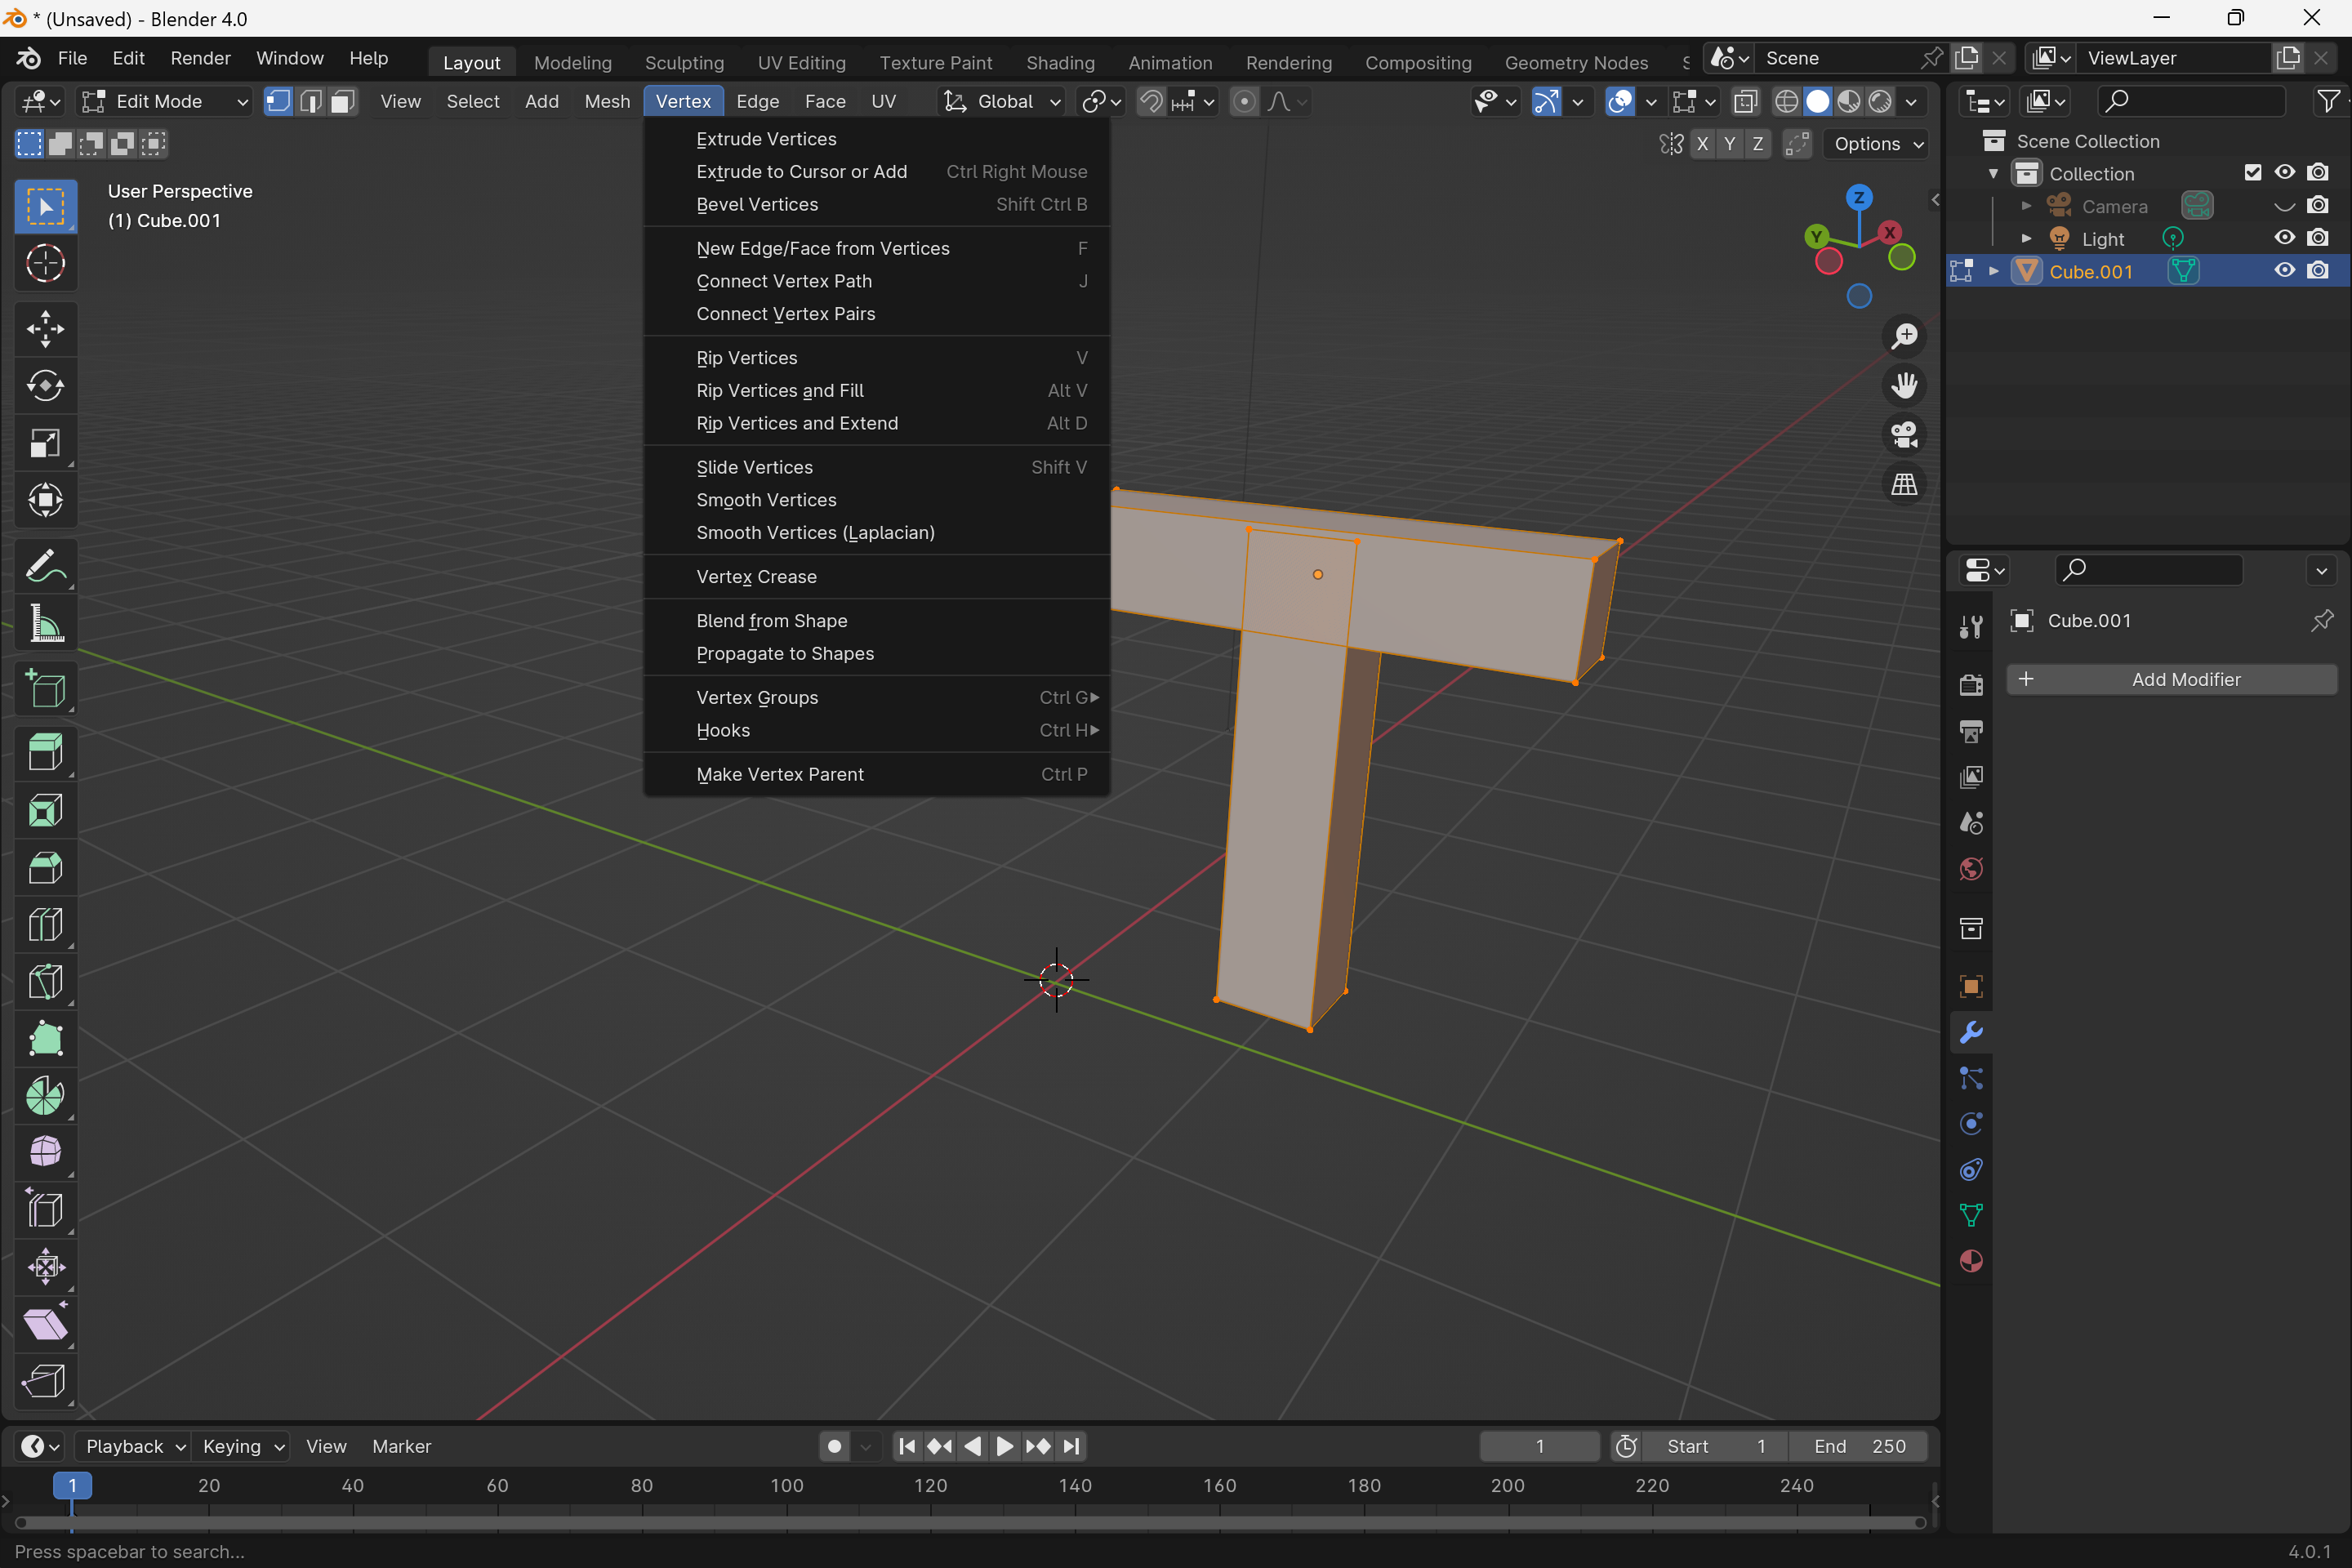2352x1568 pixels.
Task: Click the End frame field
Action: click(1859, 1446)
